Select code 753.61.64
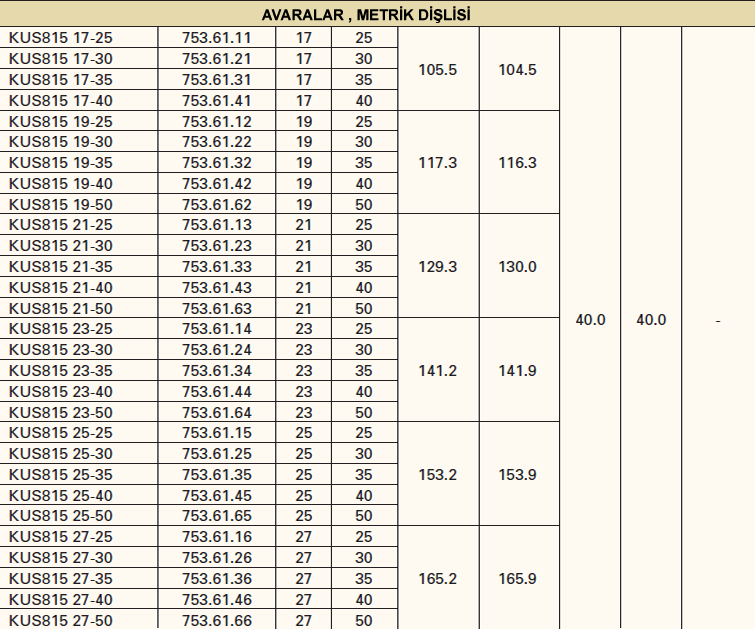This screenshot has height=629, width=755. click(x=217, y=413)
